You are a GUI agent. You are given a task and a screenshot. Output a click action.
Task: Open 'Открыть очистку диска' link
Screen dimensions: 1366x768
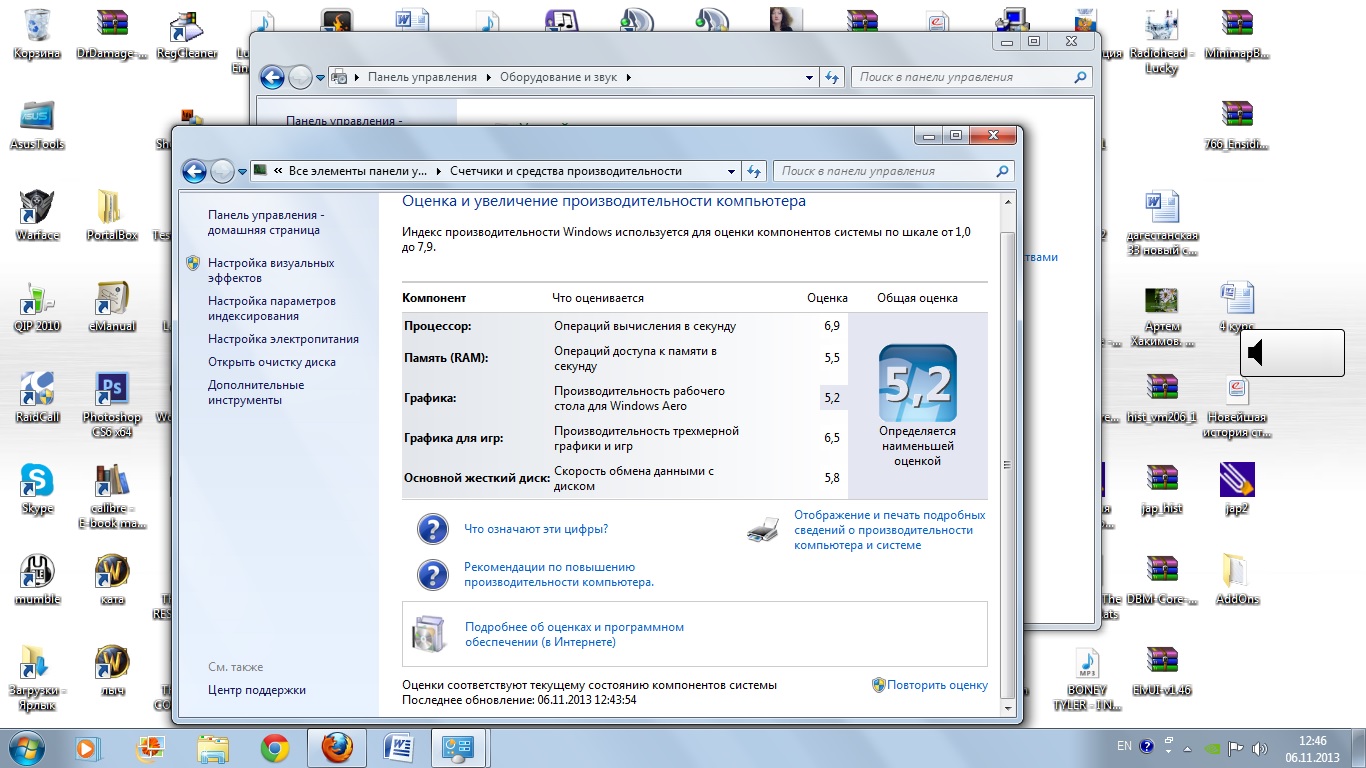(x=272, y=362)
